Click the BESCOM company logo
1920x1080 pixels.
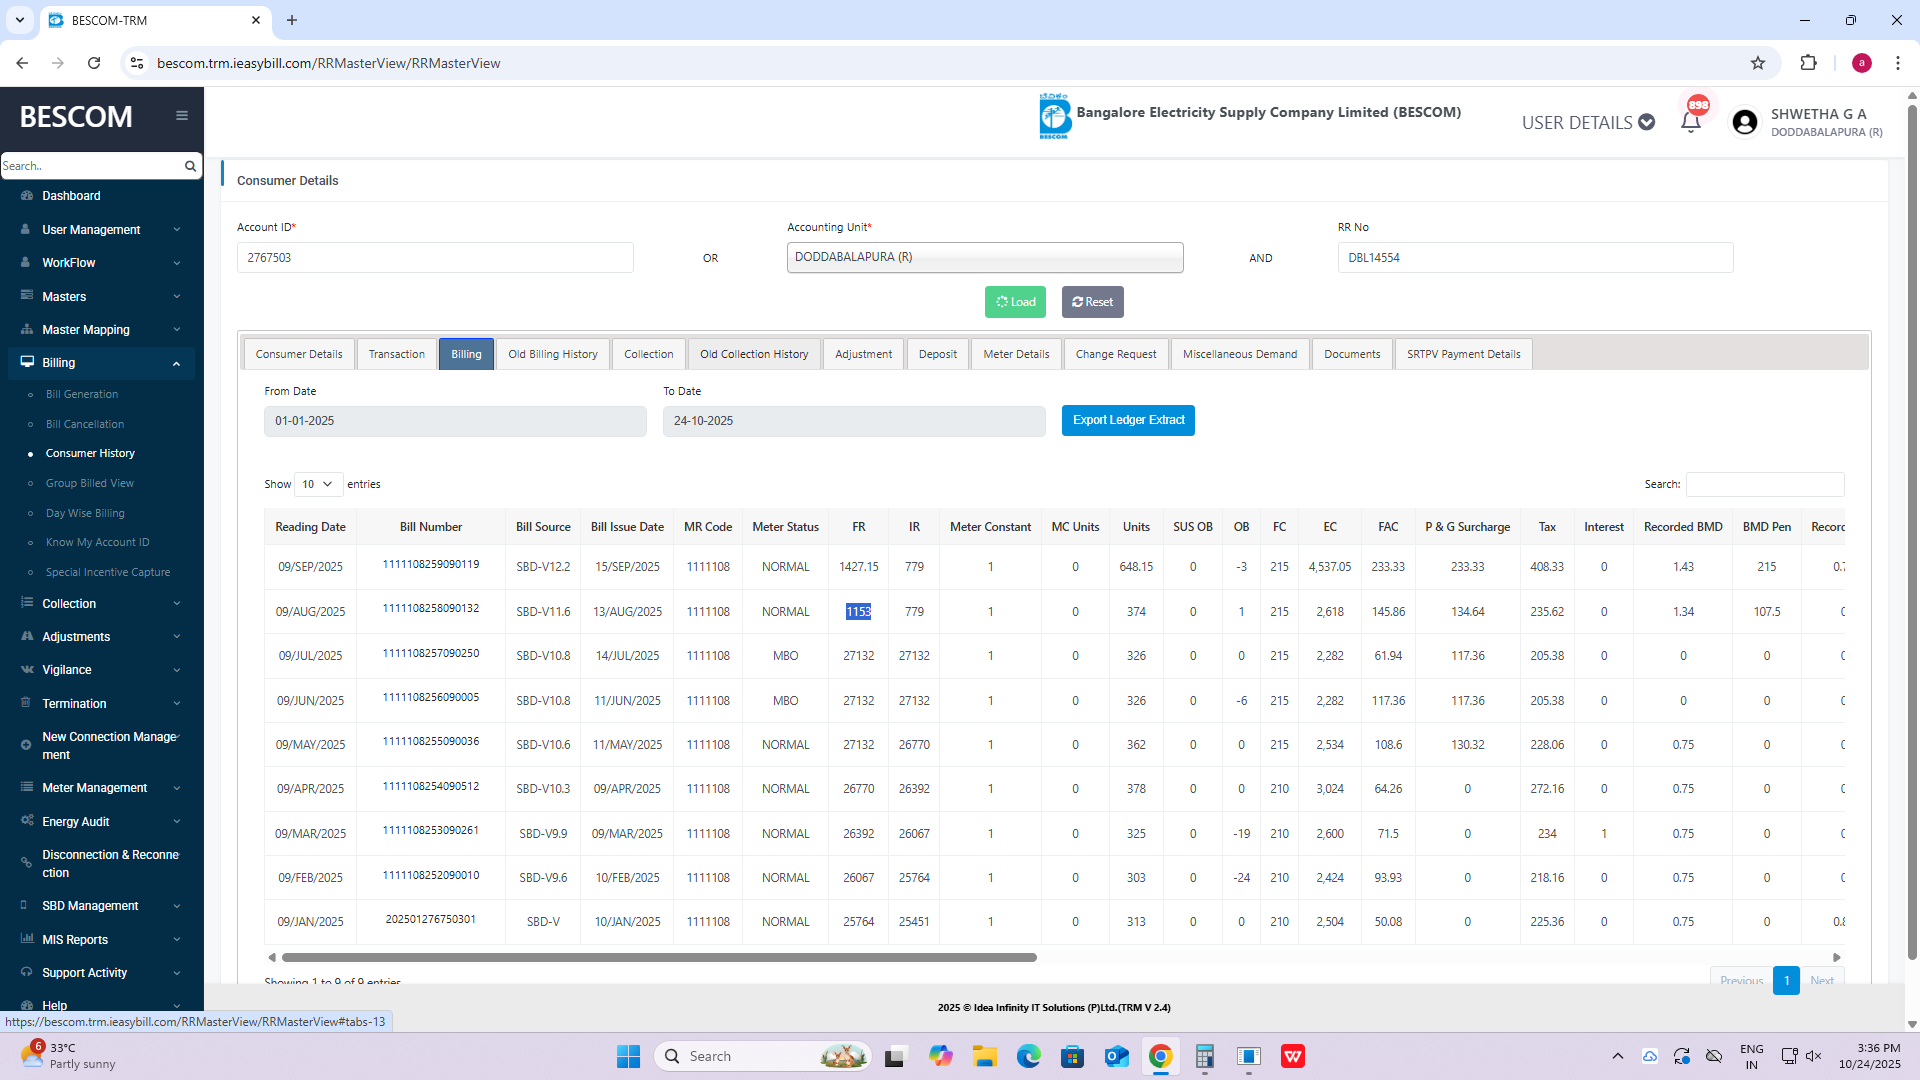(x=1054, y=117)
